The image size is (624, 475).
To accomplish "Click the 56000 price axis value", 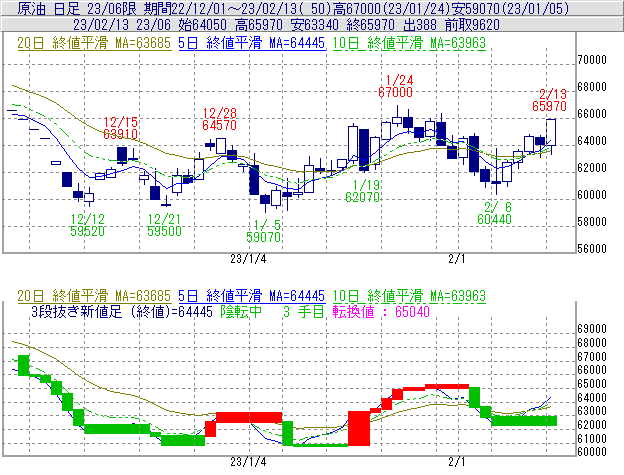I will tap(592, 249).
